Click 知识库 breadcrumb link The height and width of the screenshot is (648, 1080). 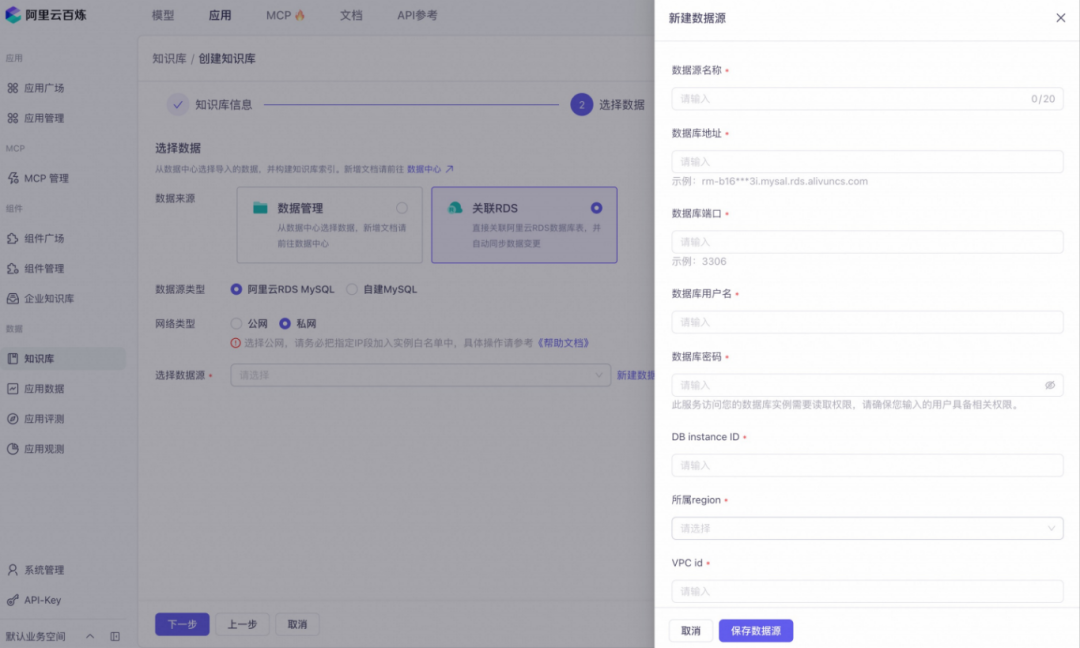169,59
